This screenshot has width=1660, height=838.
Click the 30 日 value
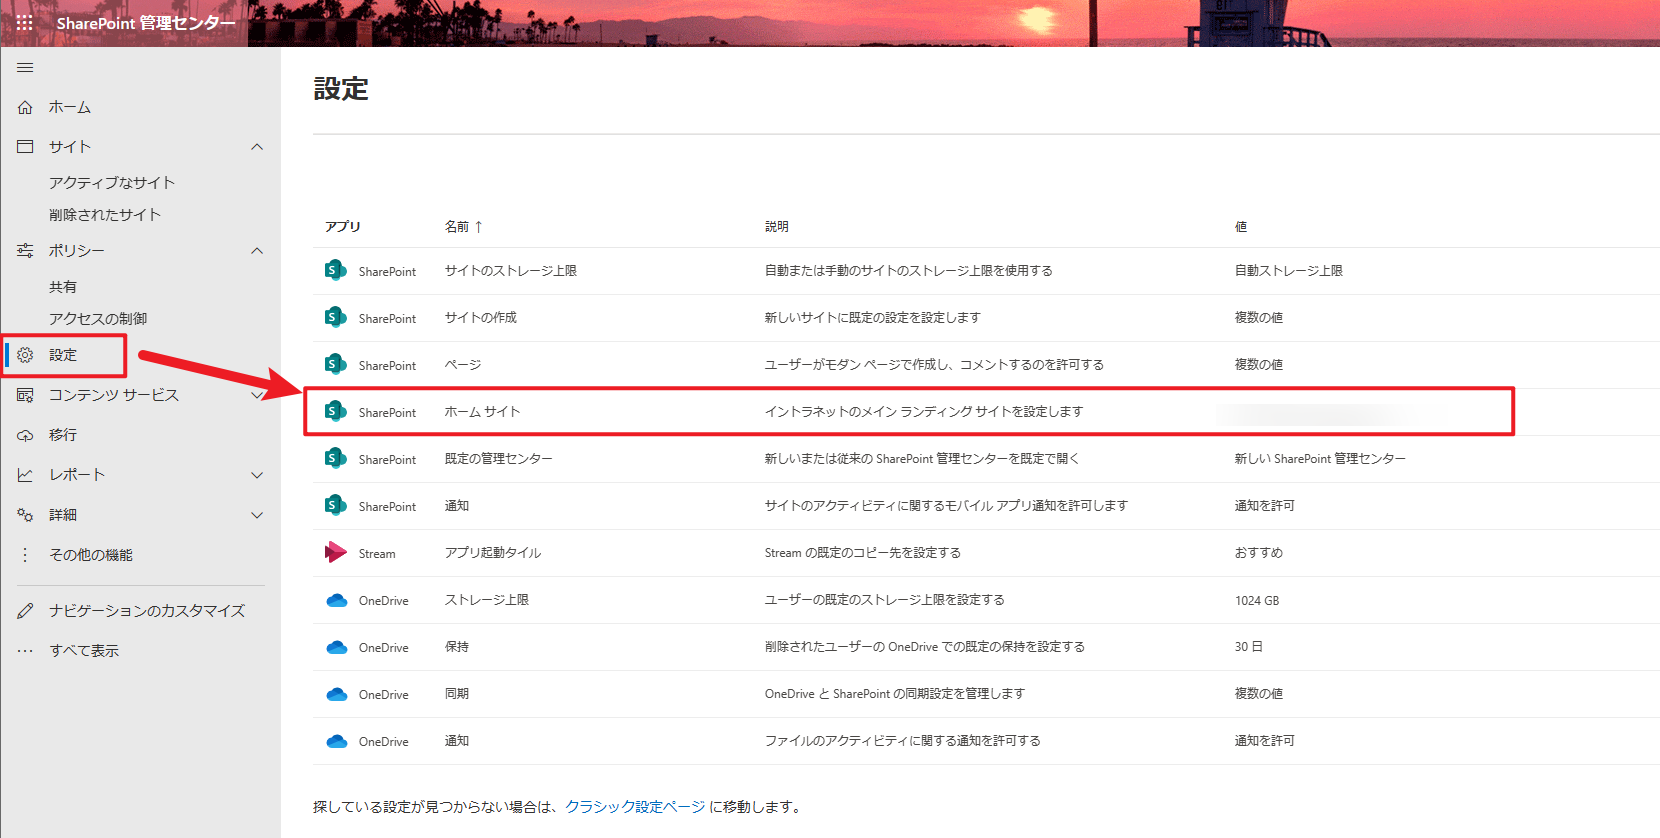[1248, 647]
